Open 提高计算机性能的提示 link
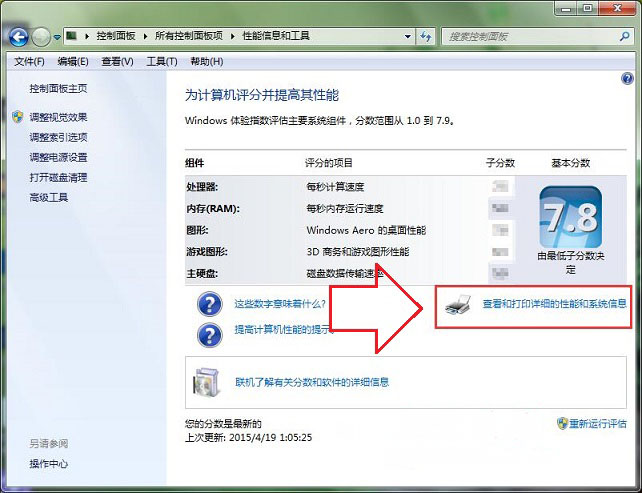The image size is (642, 493). pos(284,329)
